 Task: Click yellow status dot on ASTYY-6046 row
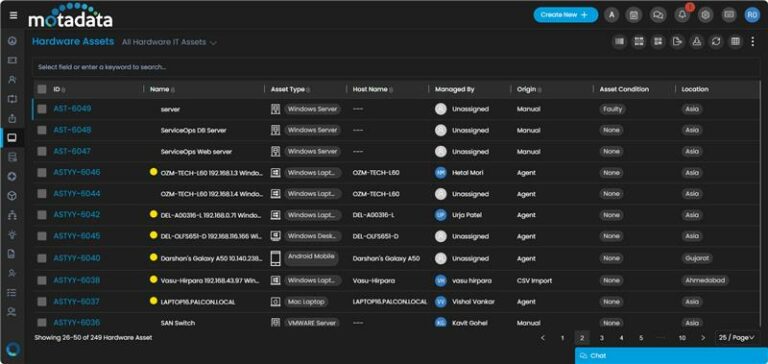(153, 172)
